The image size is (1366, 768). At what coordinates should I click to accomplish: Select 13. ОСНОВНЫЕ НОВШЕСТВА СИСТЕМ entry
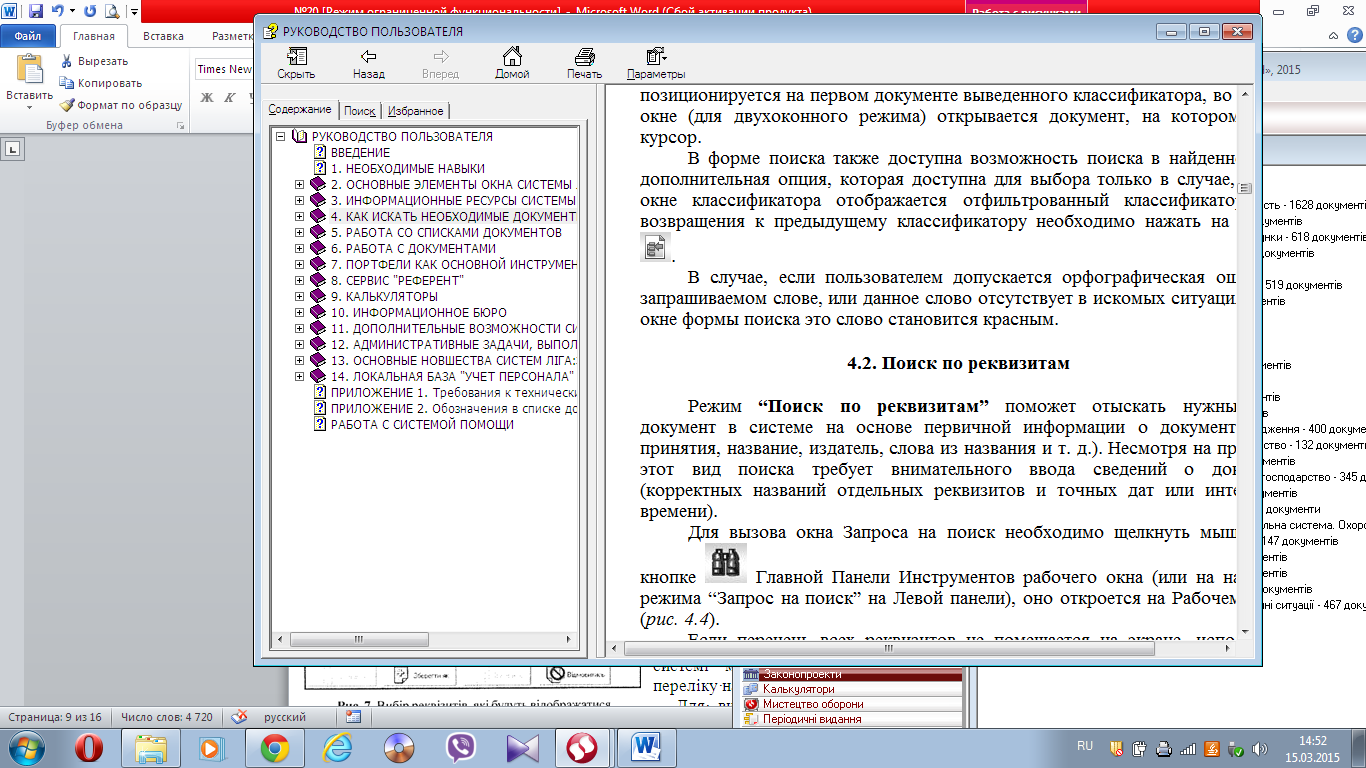454,361
